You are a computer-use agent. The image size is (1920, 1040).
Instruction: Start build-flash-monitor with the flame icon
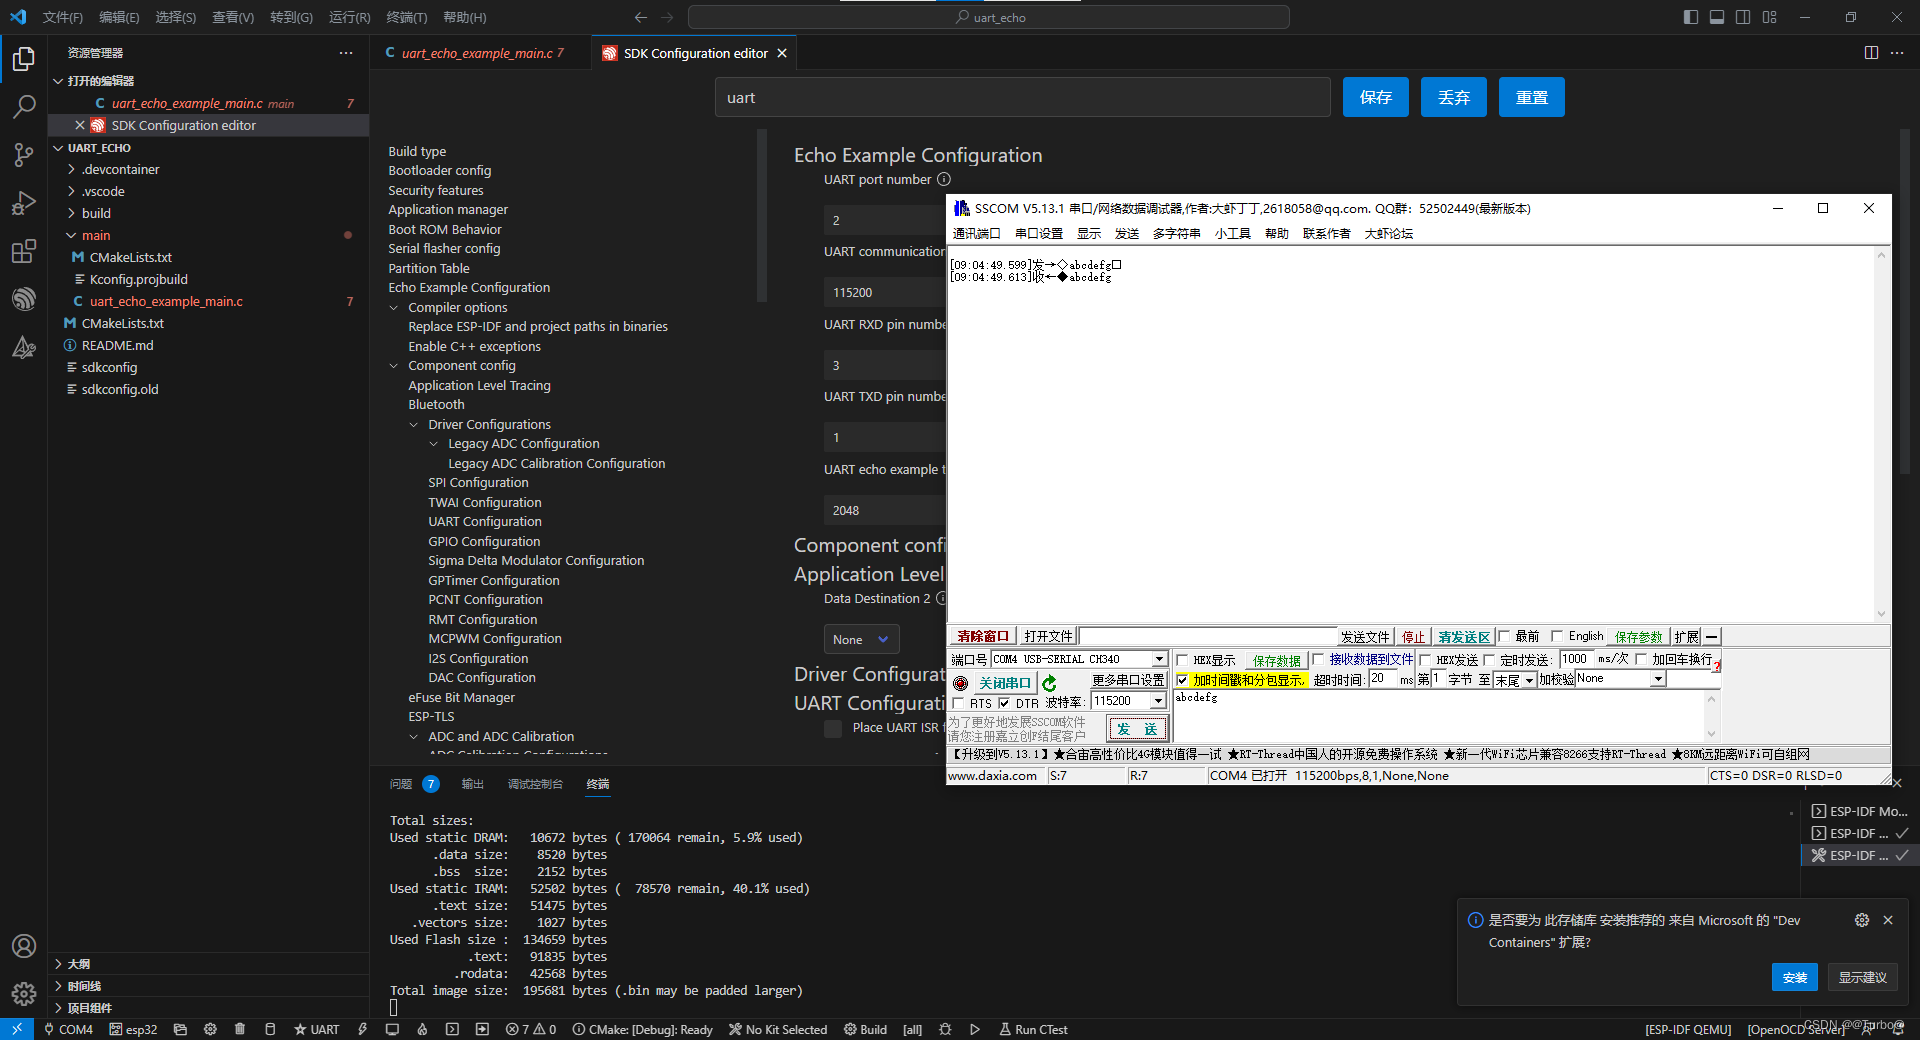[422, 1029]
